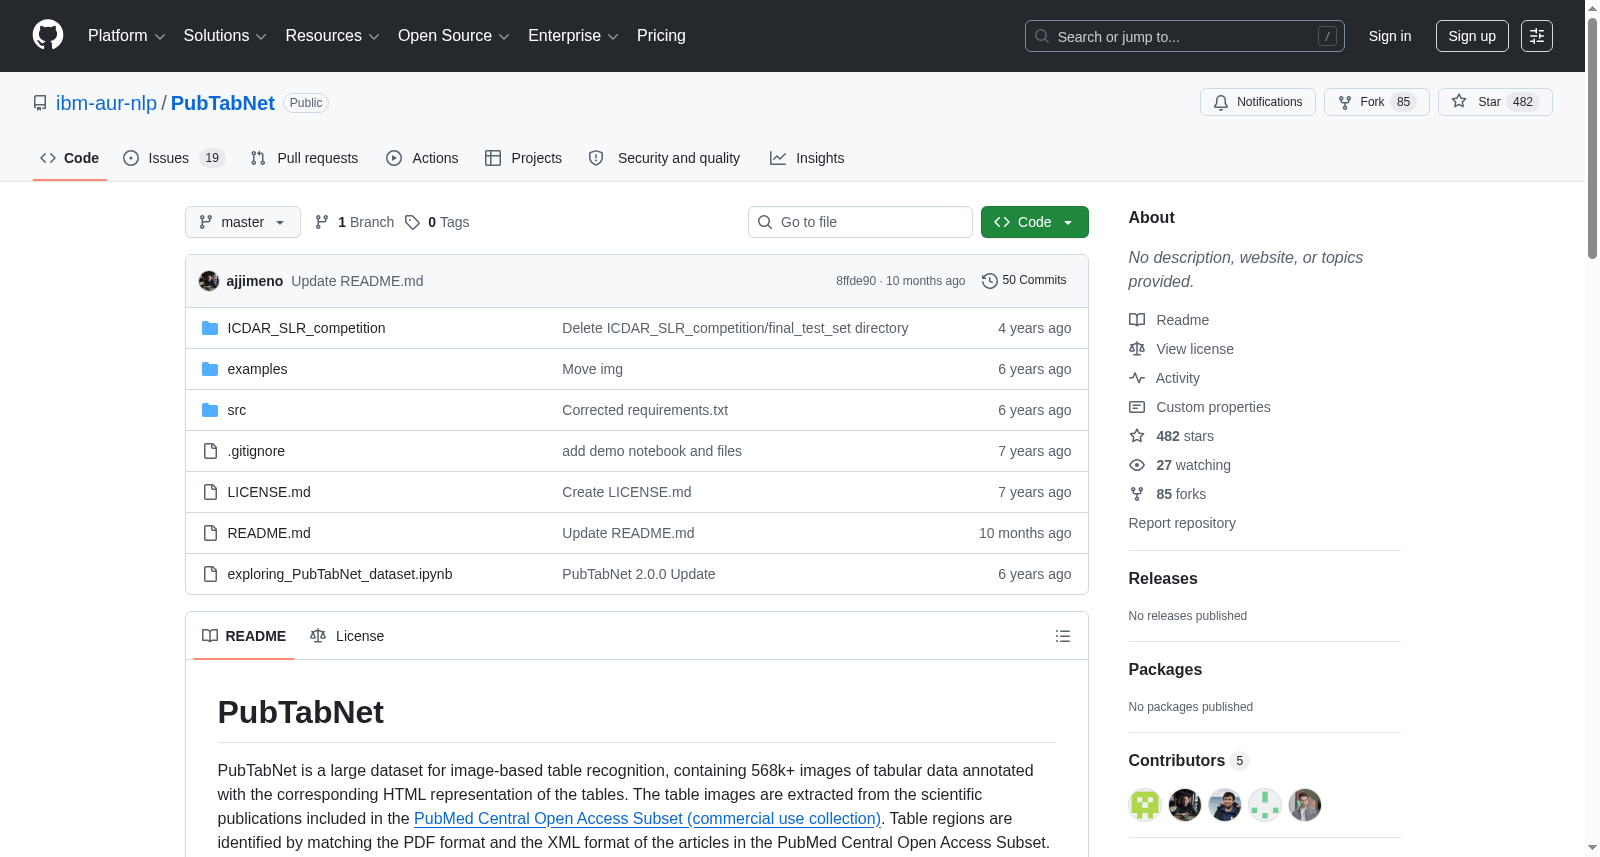The width and height of the screenshot is (1600, 857).
Task: Click the examples folder icon
Action: coord(210,369)
